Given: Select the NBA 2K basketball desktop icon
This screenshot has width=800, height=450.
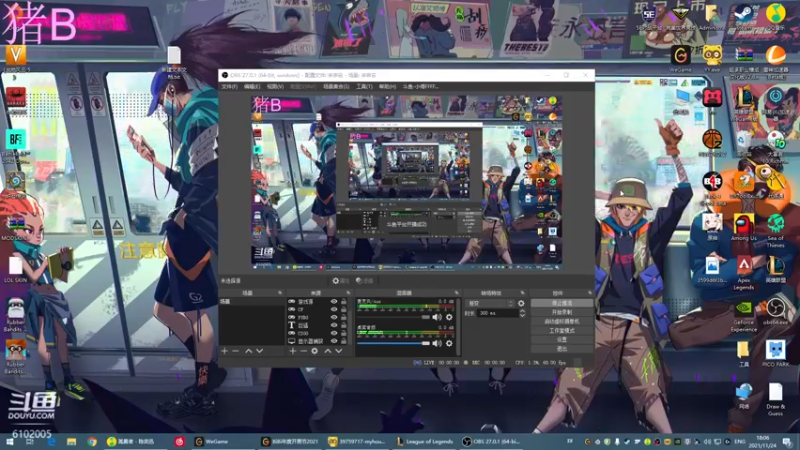Looking at the screenshot, I should [712, 143].
